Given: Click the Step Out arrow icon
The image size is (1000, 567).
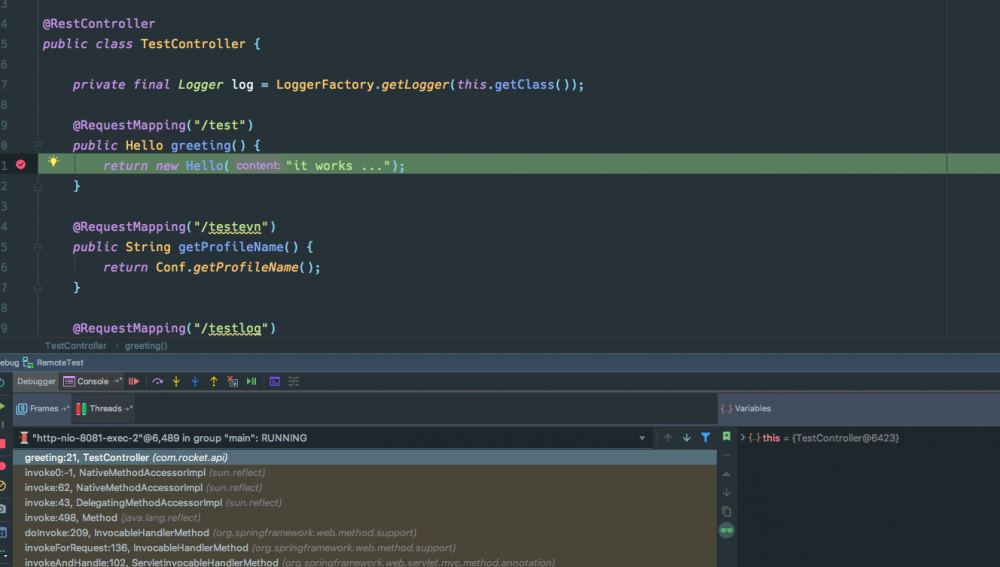Looking at the screenshot, I should click(213, 381).
